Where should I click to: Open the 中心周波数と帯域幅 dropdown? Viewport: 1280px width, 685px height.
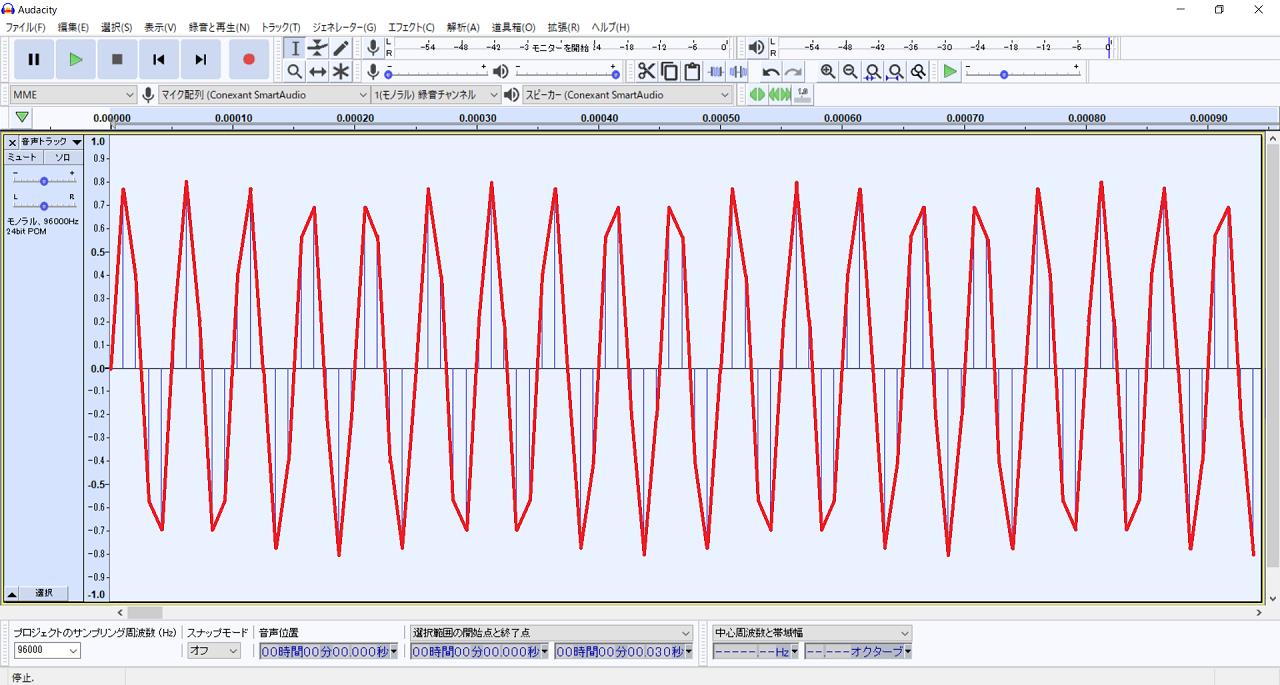pyautogui.click(x=812, y=633)
